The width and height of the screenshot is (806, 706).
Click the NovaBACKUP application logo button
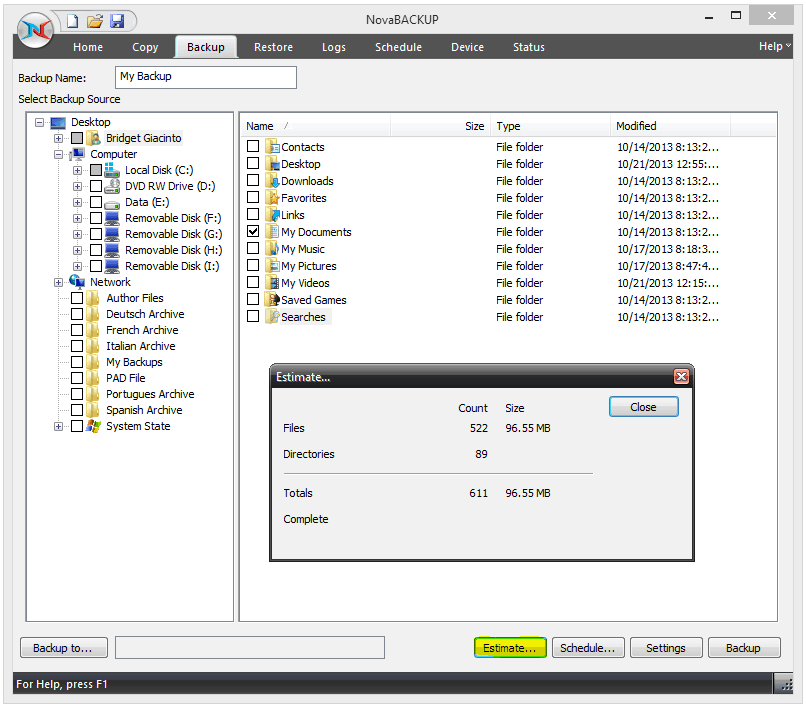point(34,30)
